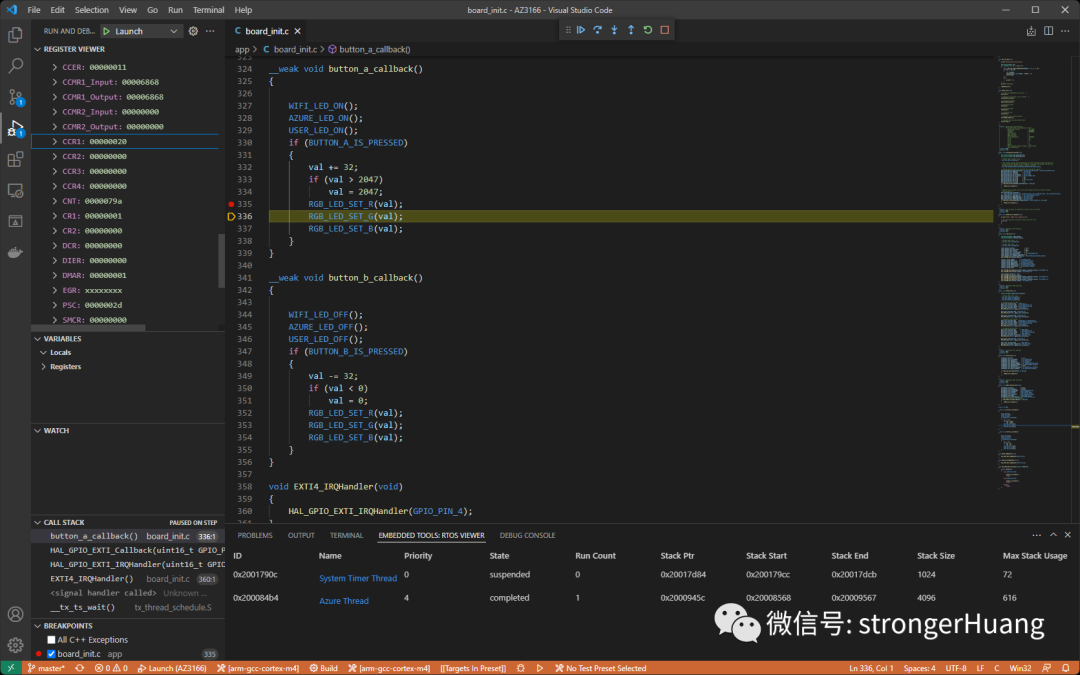This screenshot has height=675, width=1080.
Task: Click the Register Viewer vertical scrollbar
Action: [x=221, y=260]
